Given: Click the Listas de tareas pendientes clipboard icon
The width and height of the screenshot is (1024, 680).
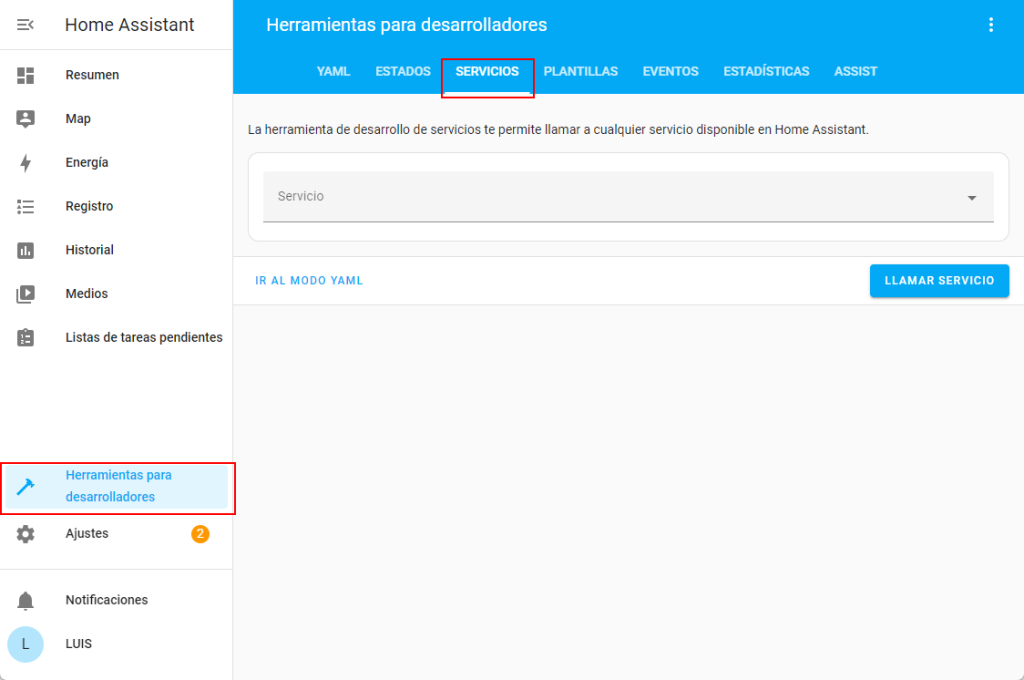Looking at the screenshot, I should coord(26,338).
